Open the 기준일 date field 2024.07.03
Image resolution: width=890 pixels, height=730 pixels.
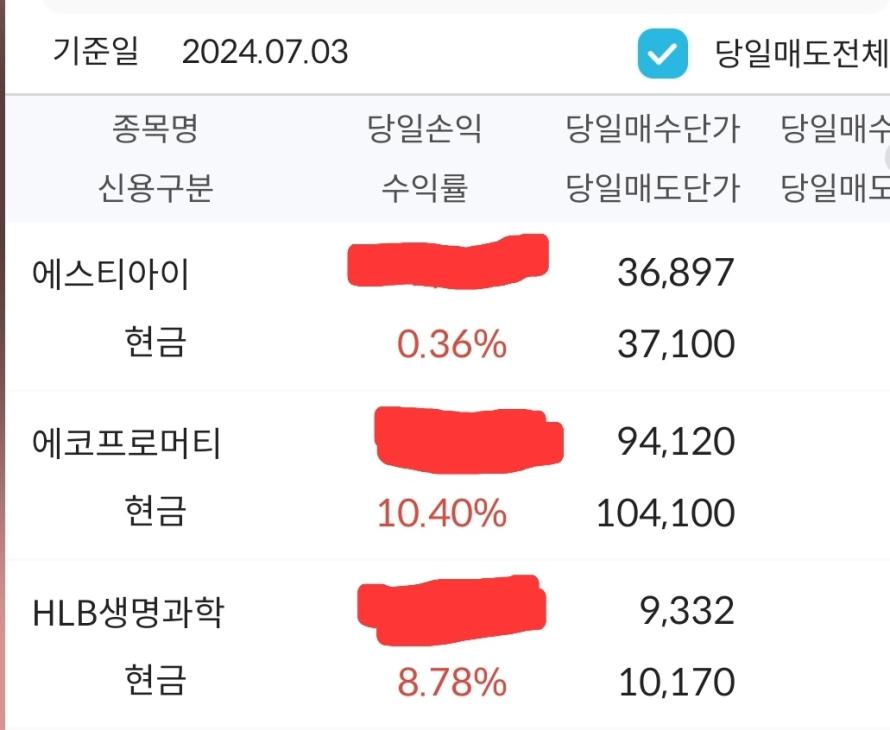[265, 51]
